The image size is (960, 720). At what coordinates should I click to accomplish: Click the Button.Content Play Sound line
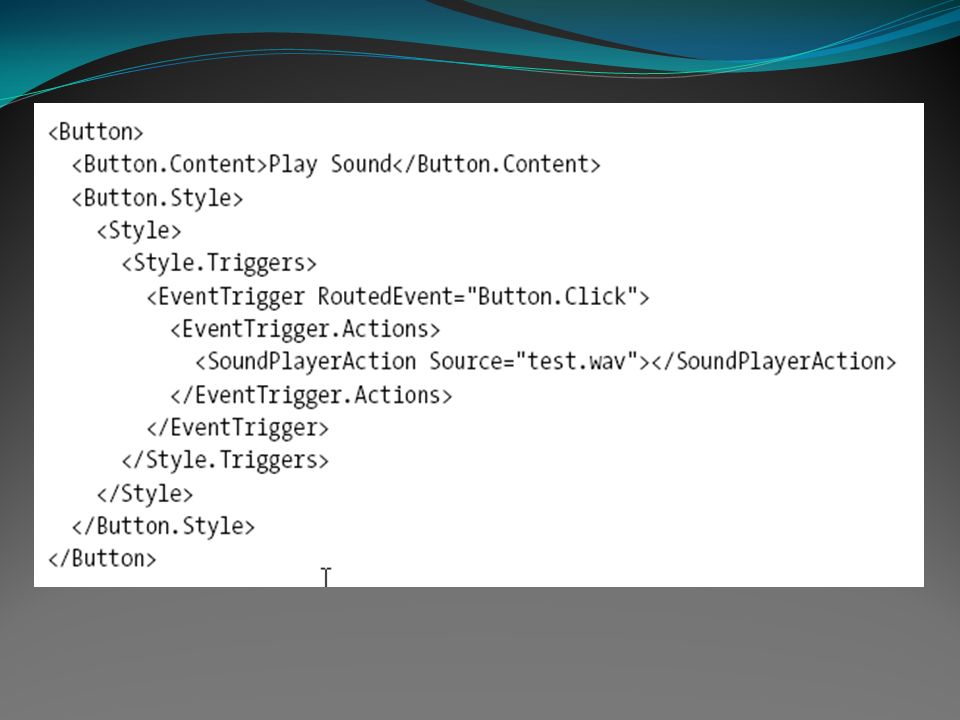click(336, 165)
